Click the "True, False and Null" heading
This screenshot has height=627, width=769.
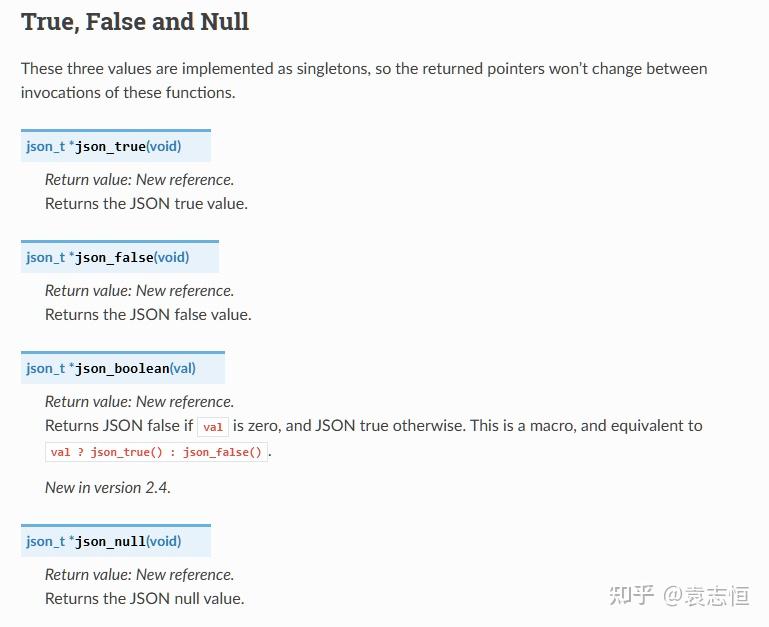(x=135, y=22)
